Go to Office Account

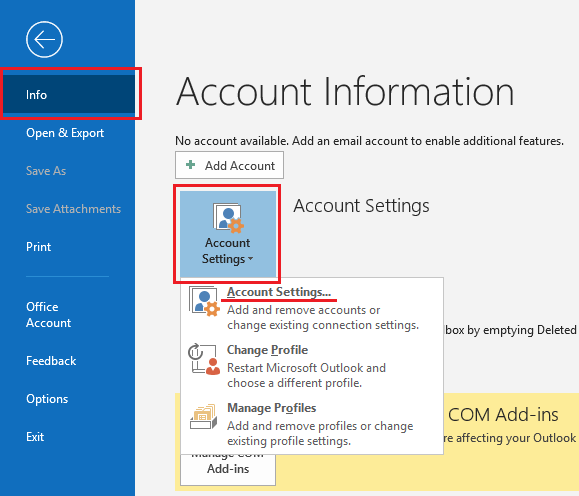pos(48,315)
